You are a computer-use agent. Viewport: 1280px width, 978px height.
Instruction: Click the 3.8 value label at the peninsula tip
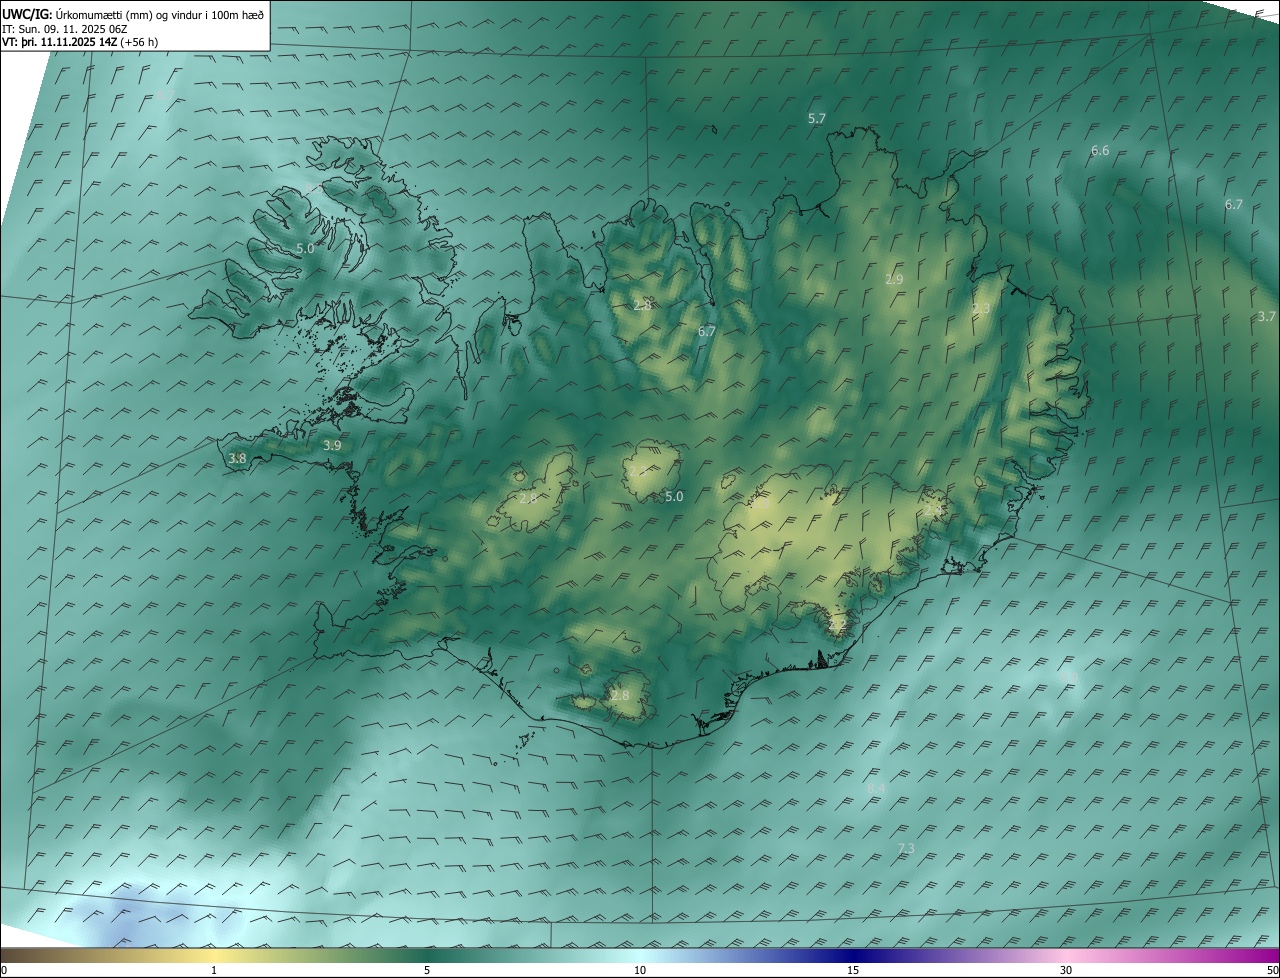(237, 459)
